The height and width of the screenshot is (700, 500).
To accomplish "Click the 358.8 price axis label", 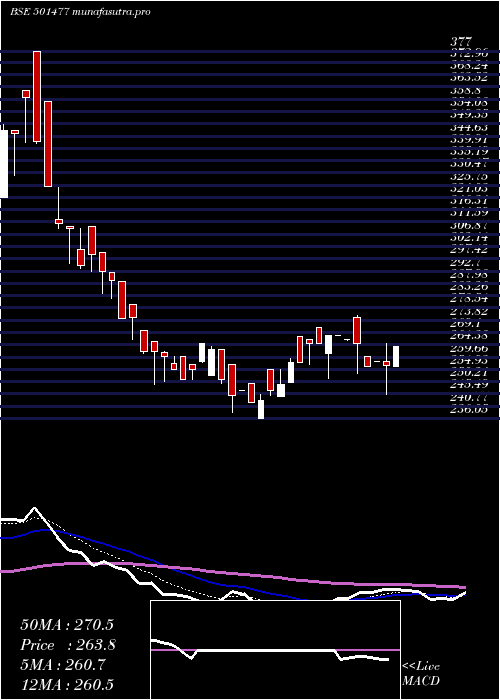I will point(465,90).
